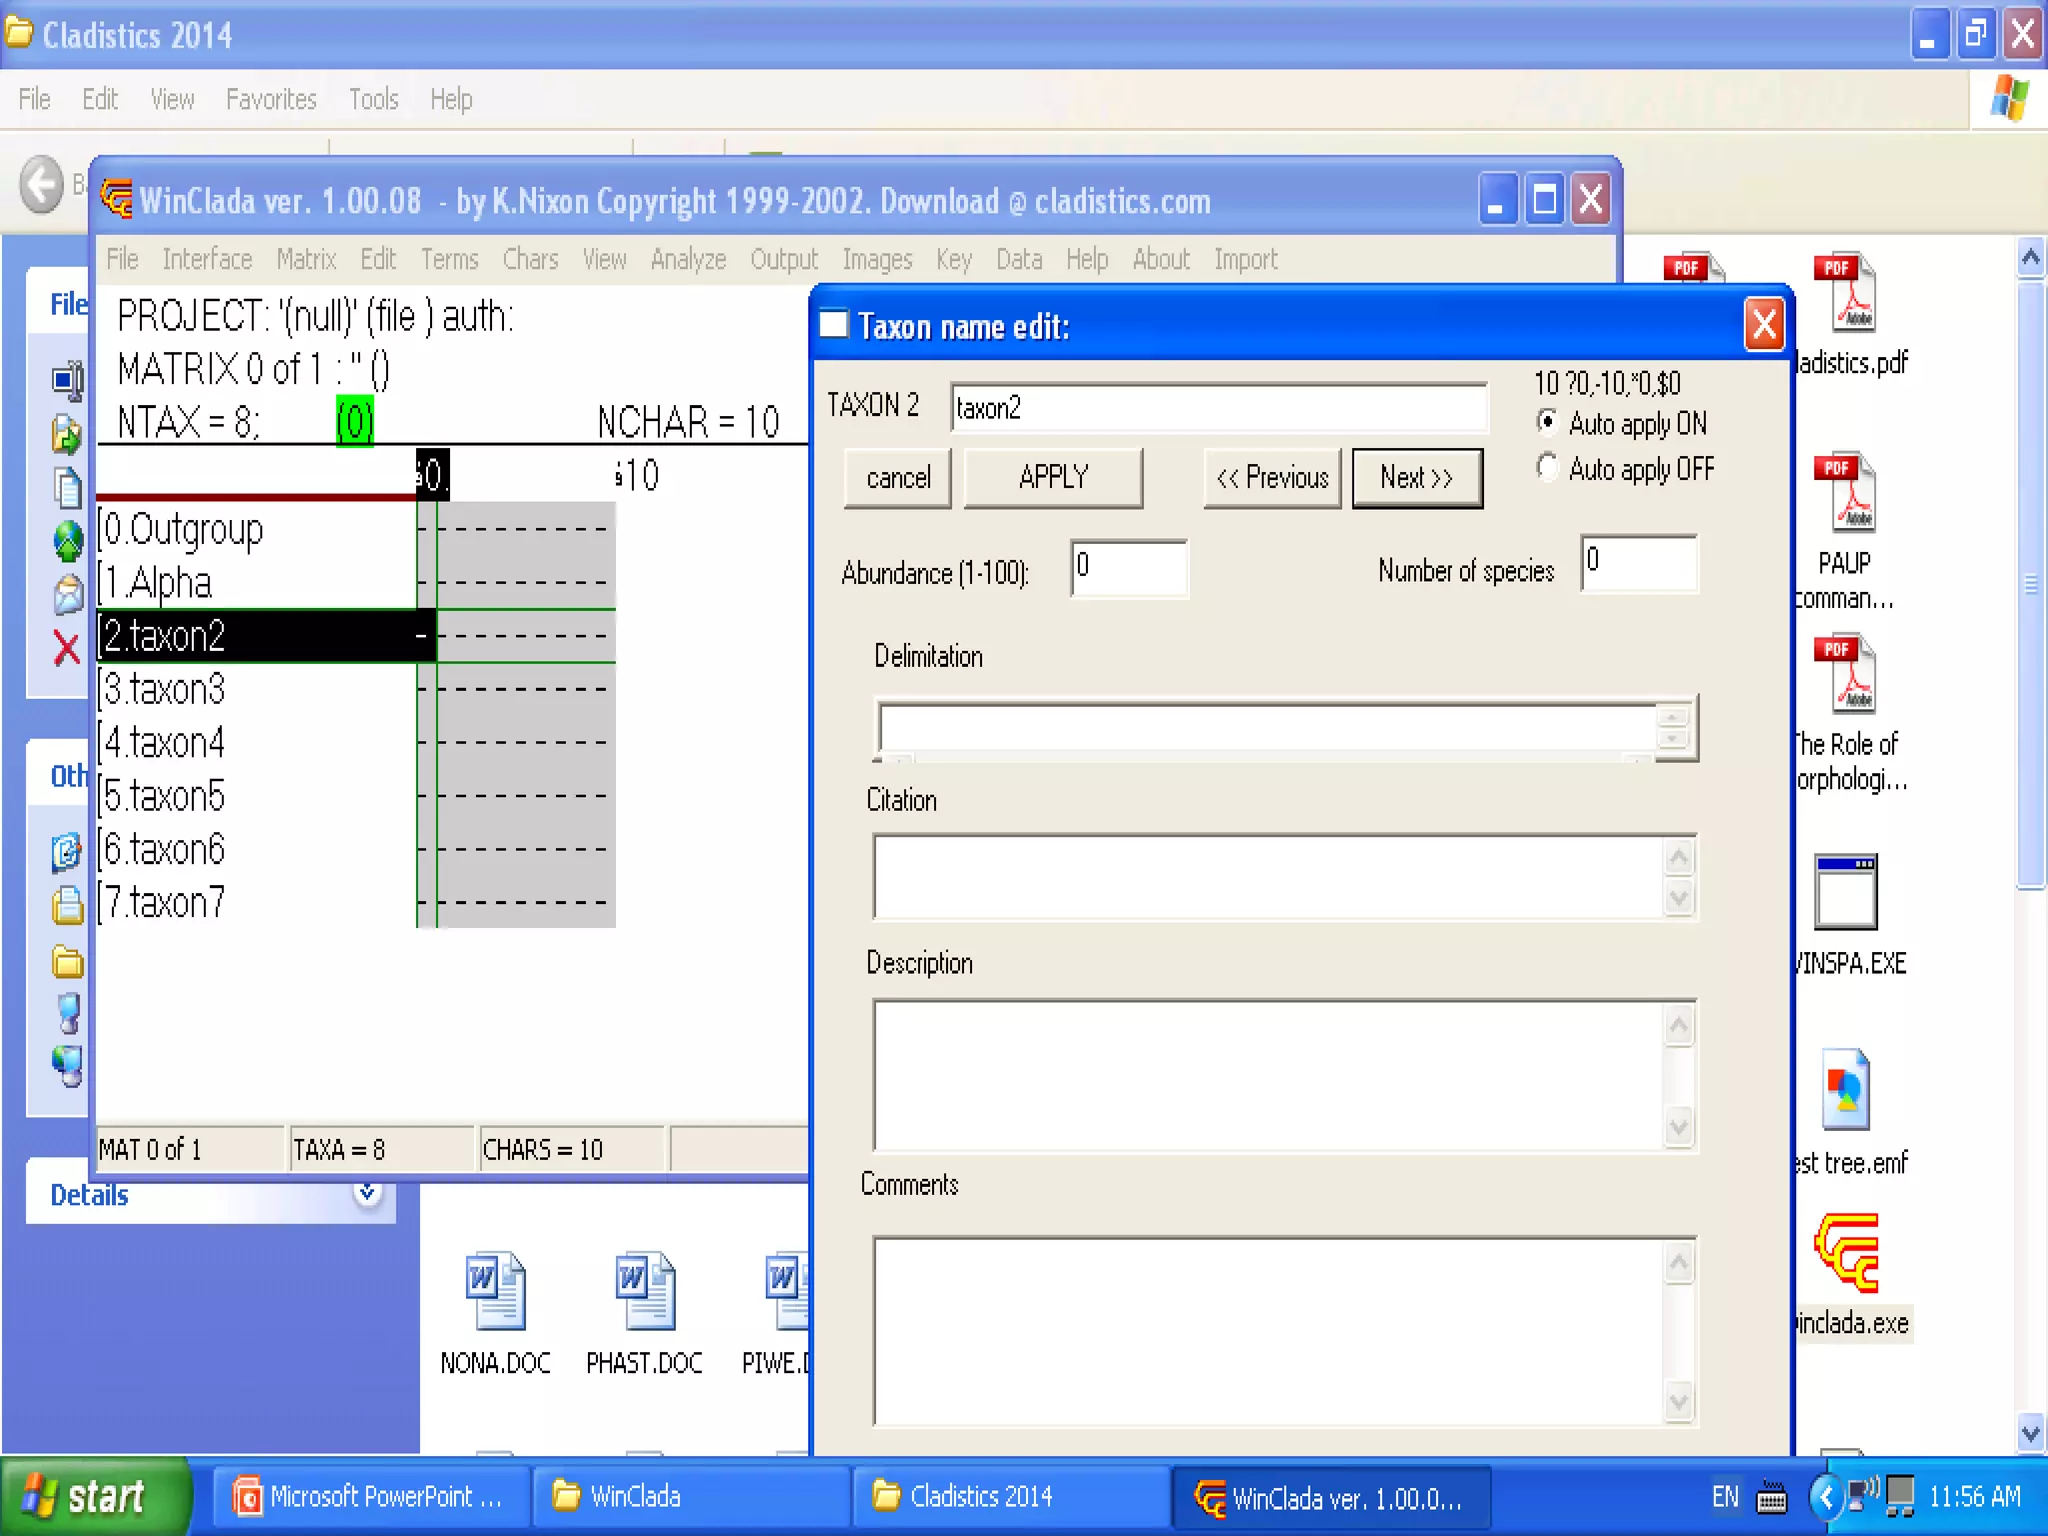The width and height of the screenshot is (2048, 1536).
Task: Click the taxon name input field
Action: tap(1217, 408)
